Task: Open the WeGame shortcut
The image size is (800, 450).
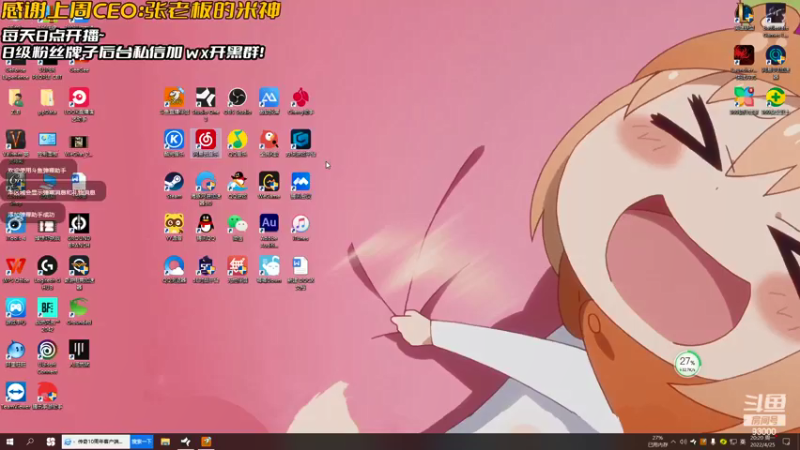Action: click(269, 182)
